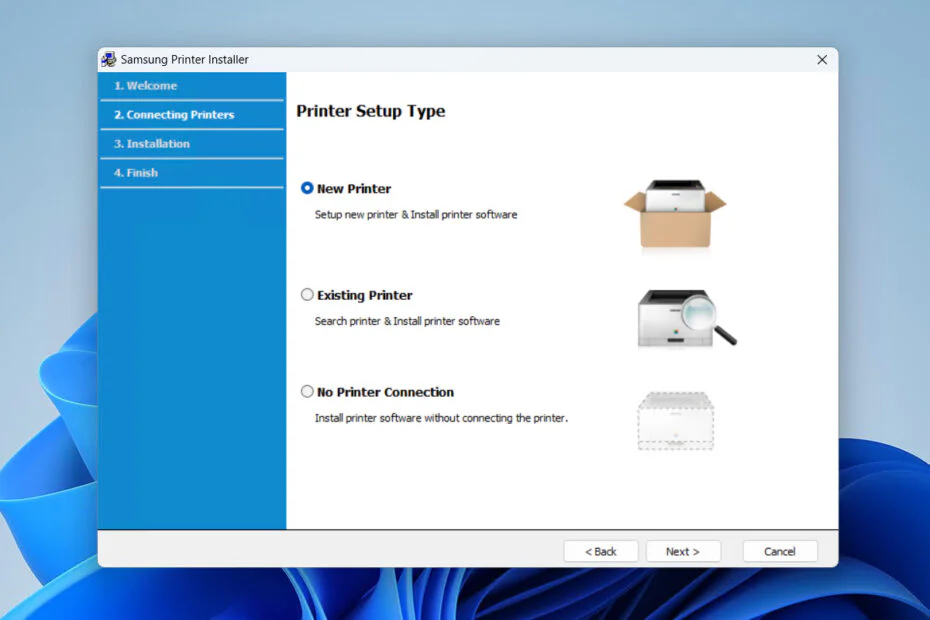Click the dashed outline printer image
Viewport: 930px width, 620px height.
[x=676, y=421]
